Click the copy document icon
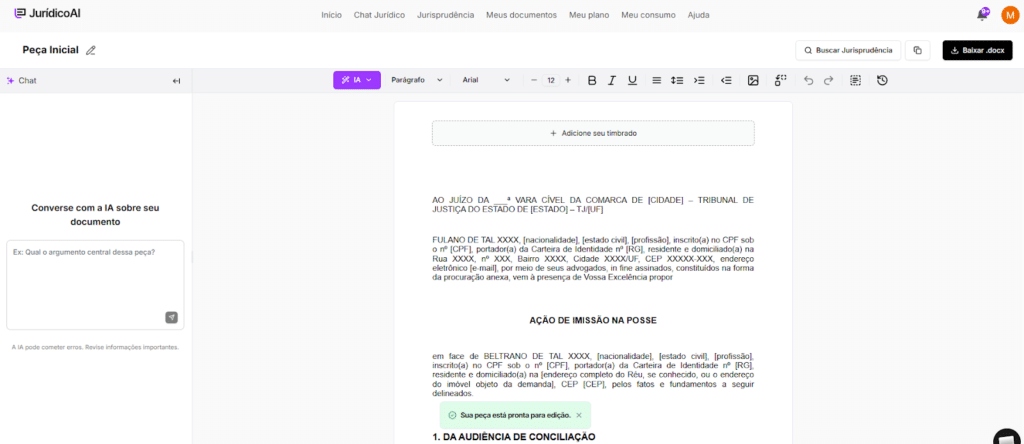This screenshot has height=444, width=1024. point(918,50)
